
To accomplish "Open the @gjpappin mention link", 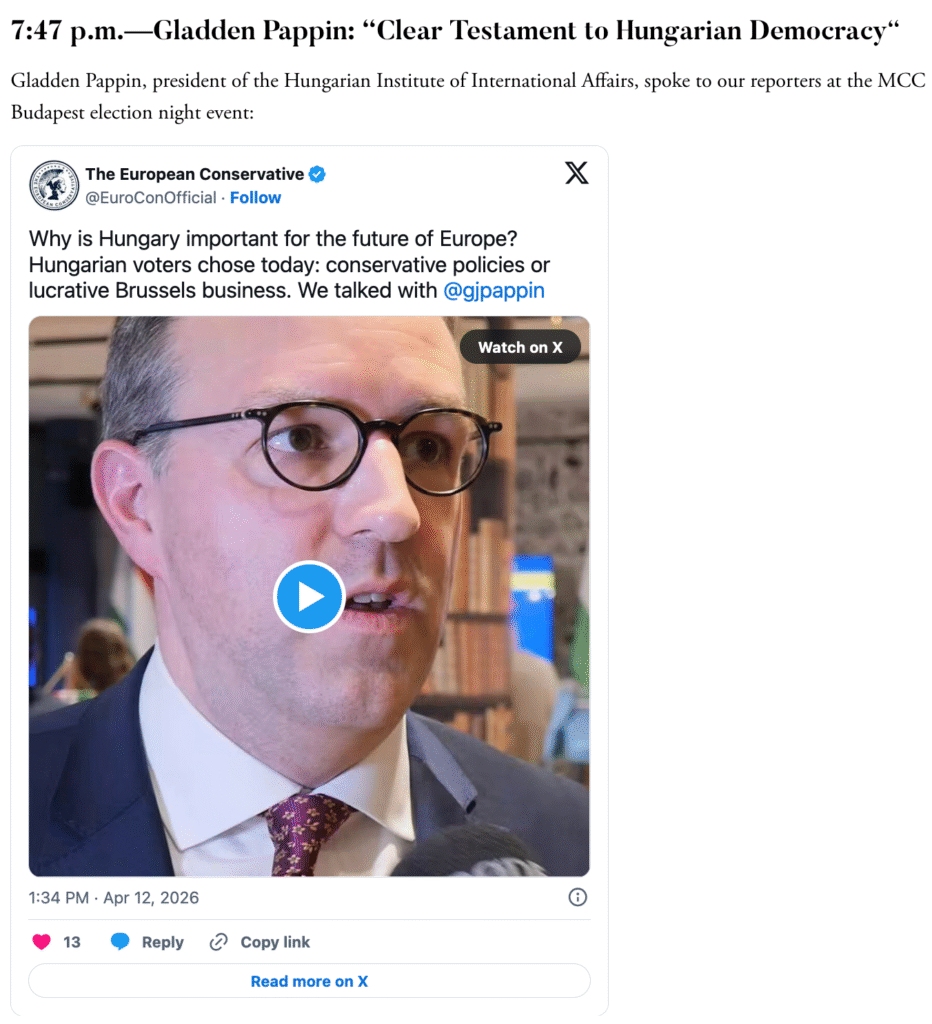I will tap(494, 291).
